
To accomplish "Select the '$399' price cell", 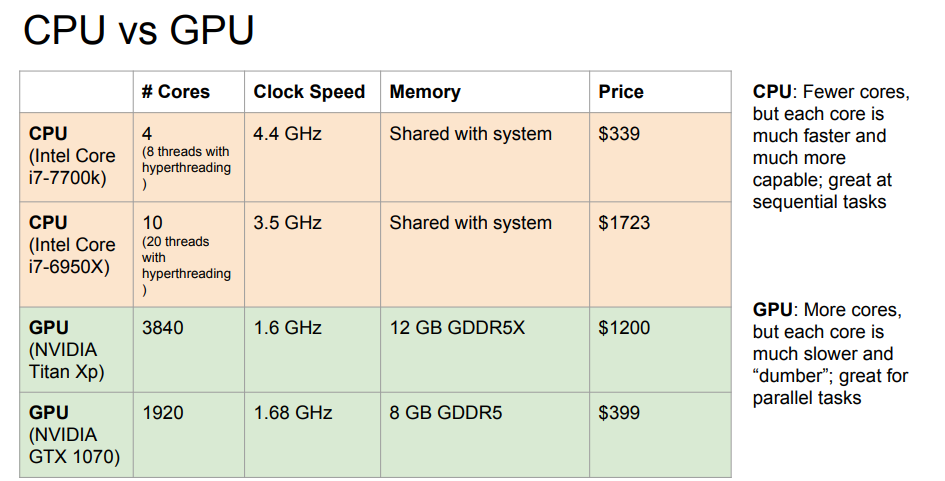I will [x=619, y=413].
